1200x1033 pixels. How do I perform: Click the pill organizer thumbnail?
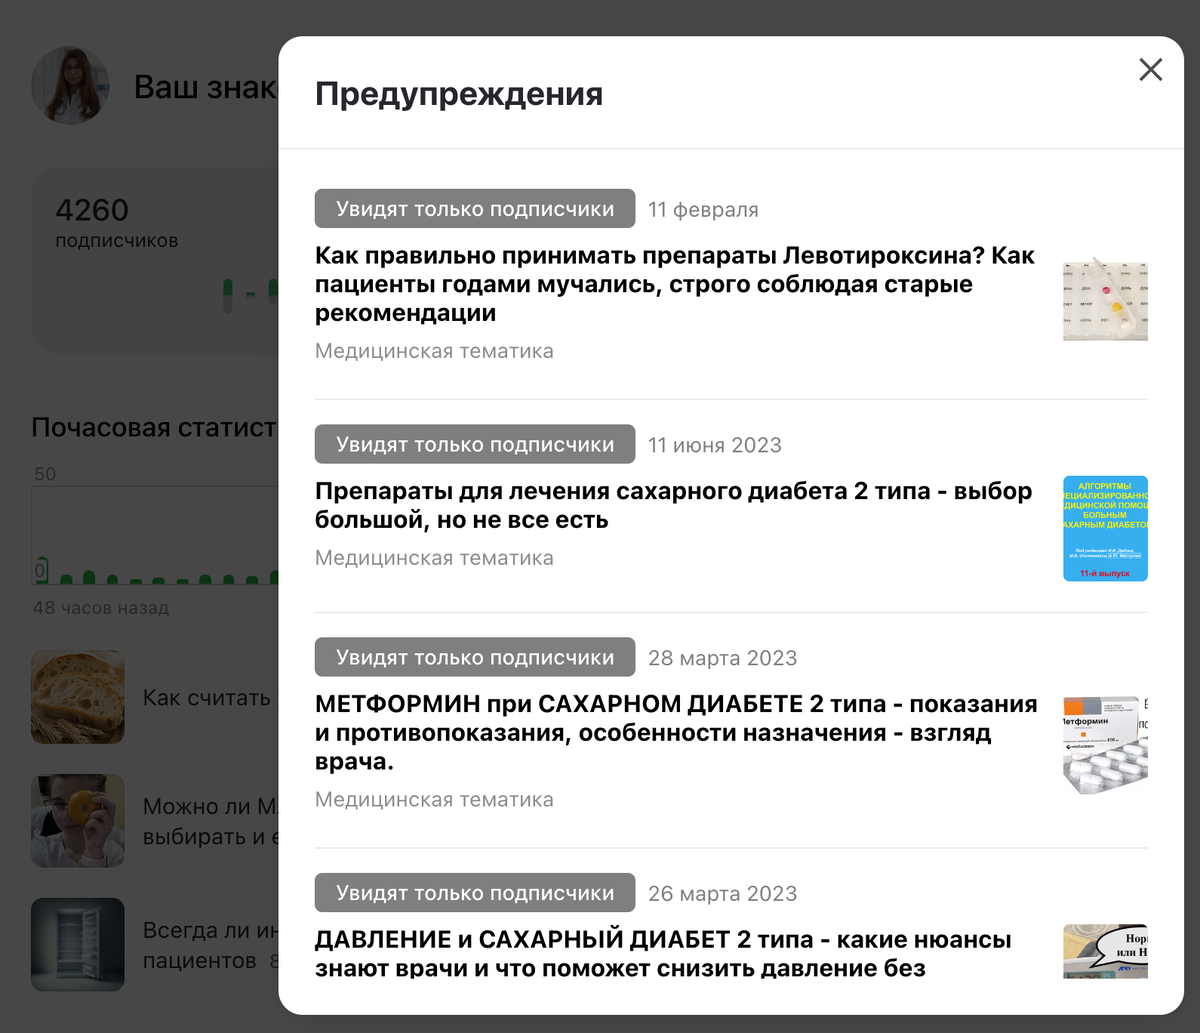(x=1105, y=298)
